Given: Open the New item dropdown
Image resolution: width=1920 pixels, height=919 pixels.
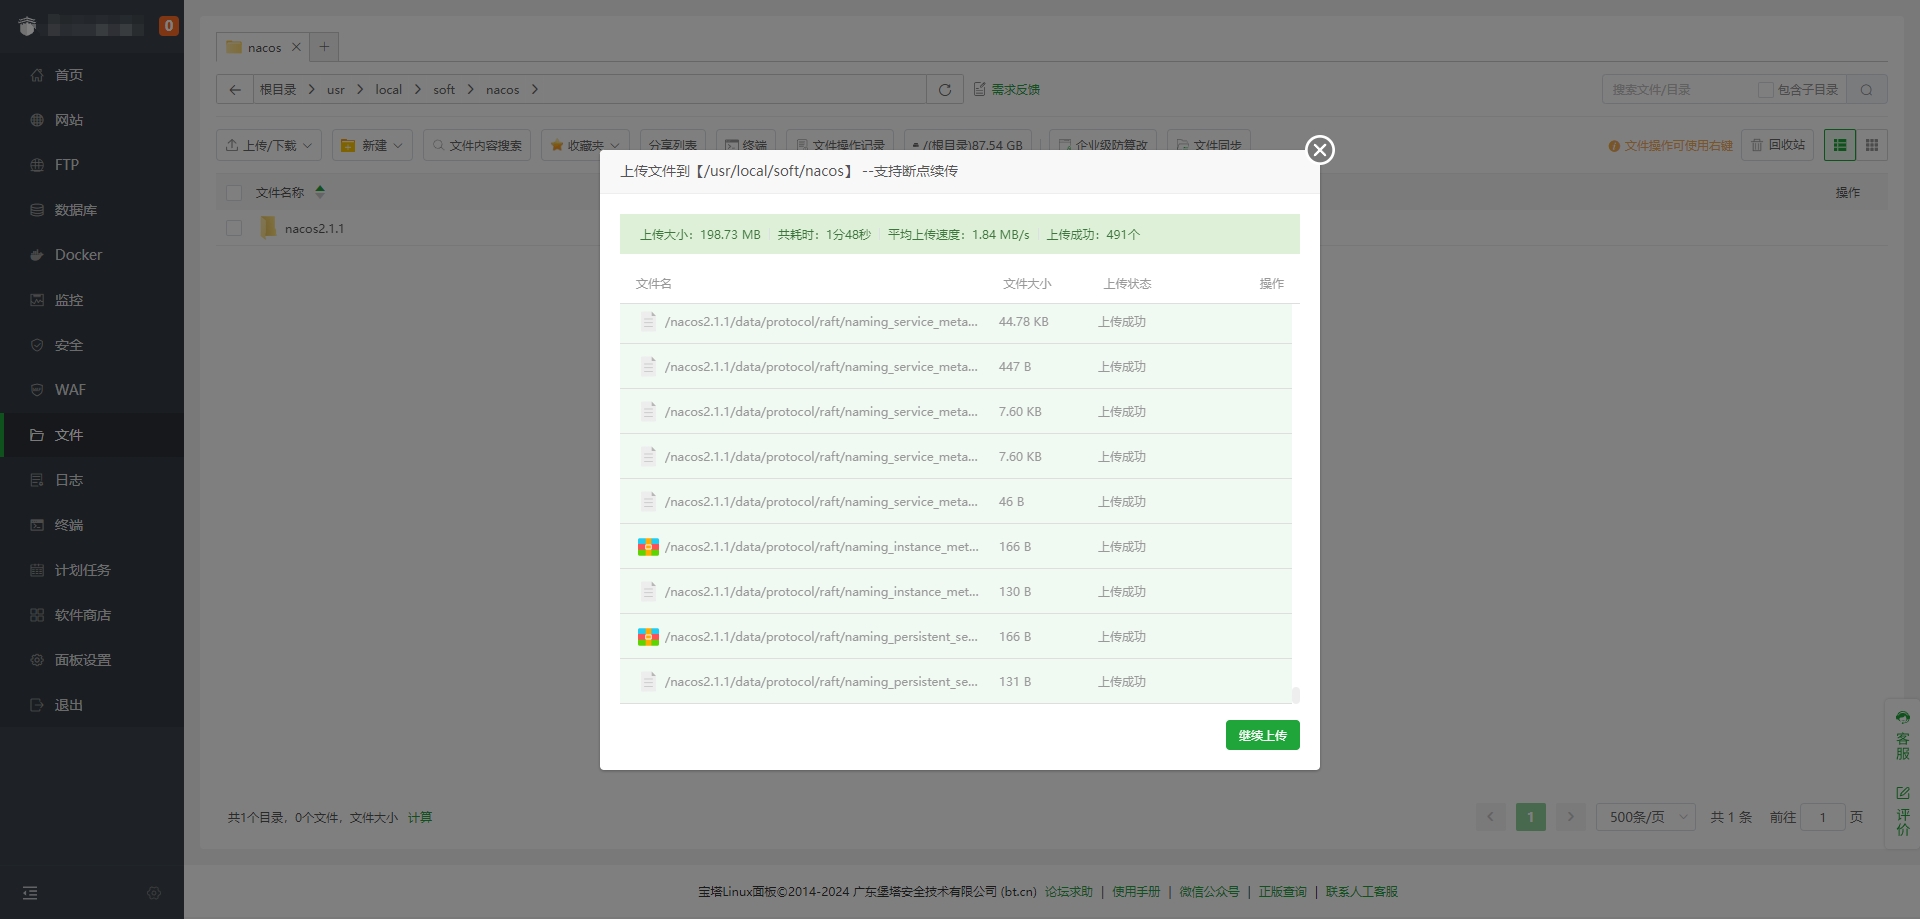Looking at the screenshot, I should coord(372,145).
